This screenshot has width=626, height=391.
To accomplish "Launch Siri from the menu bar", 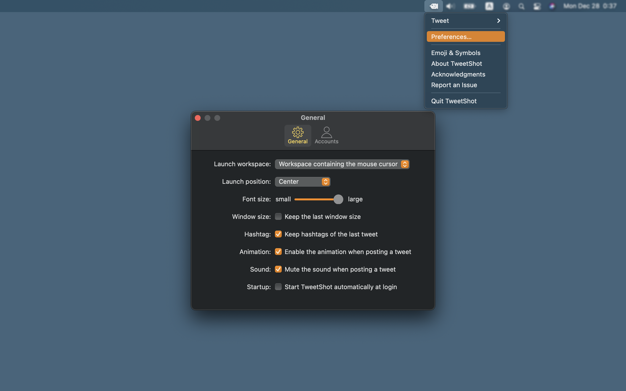I will point(552,6).
